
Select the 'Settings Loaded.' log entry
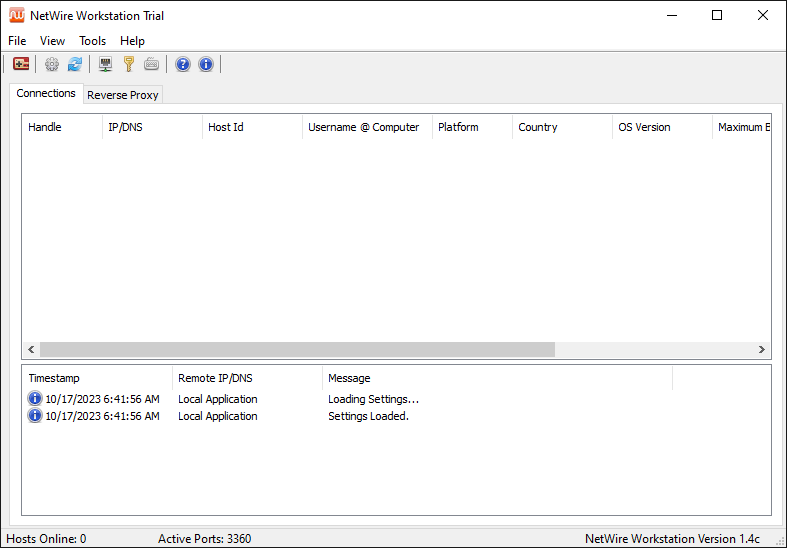tap(368, 416)
